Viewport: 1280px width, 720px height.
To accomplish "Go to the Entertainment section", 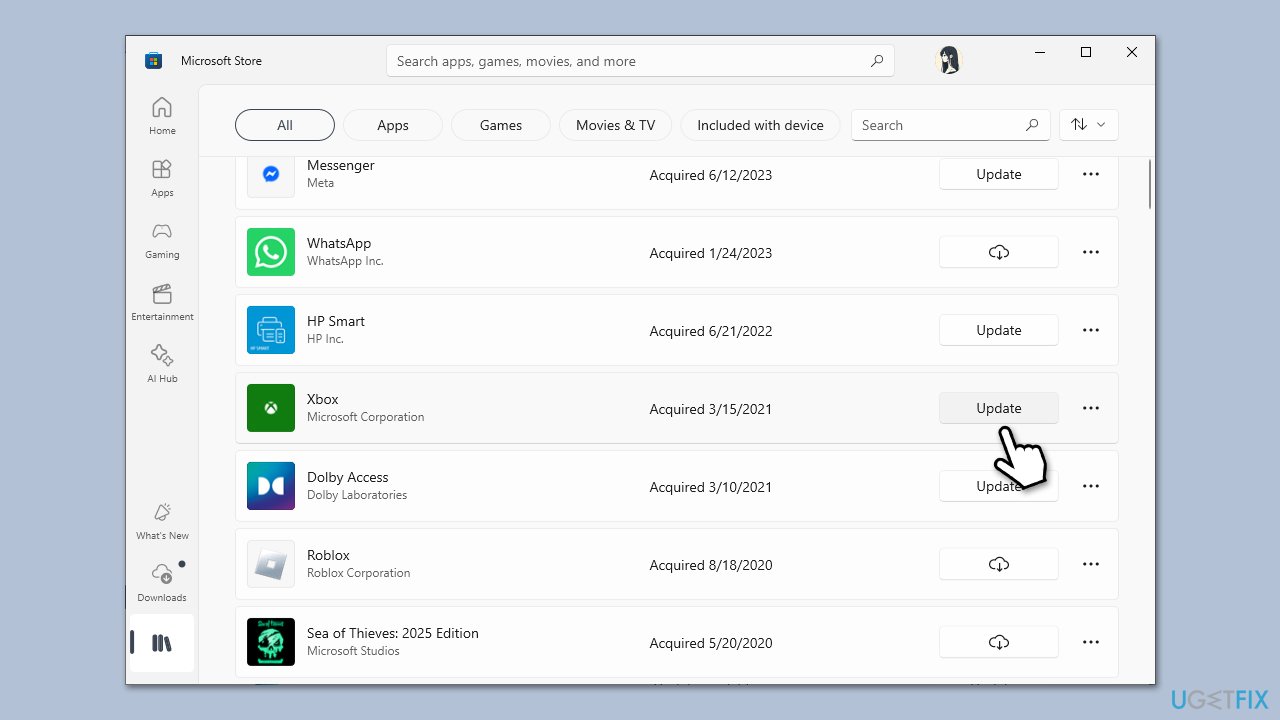I will pyautogui.click(x=161, y=302).
